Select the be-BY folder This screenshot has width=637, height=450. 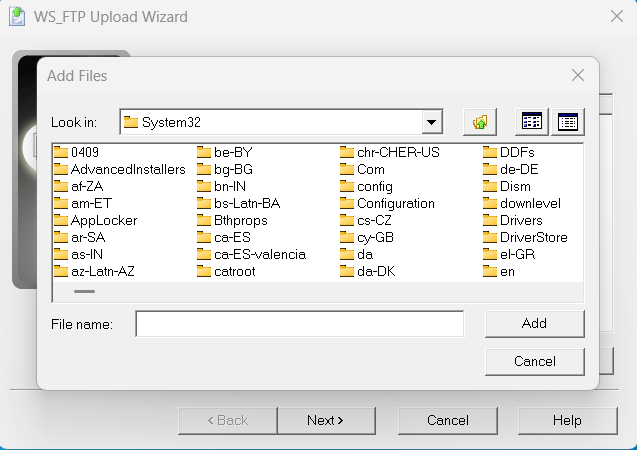pyautogui.click(x=225, y=152)
